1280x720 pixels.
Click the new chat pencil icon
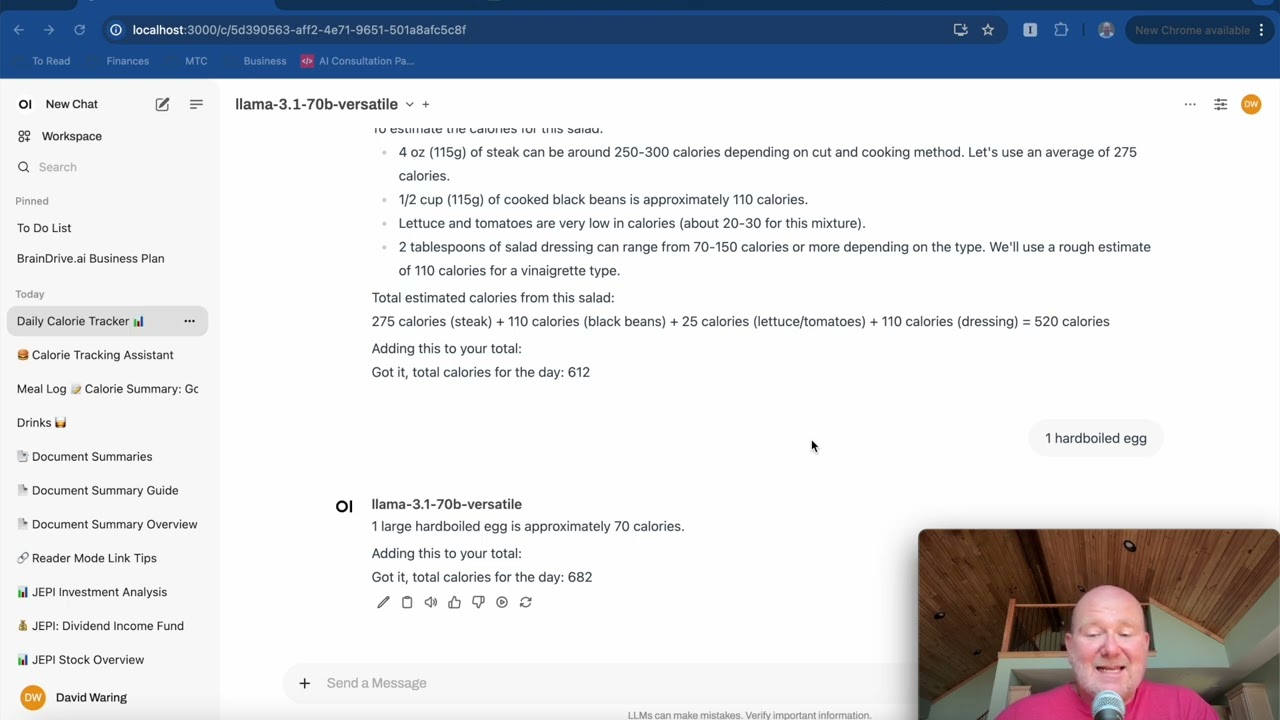tap(162, 104)
